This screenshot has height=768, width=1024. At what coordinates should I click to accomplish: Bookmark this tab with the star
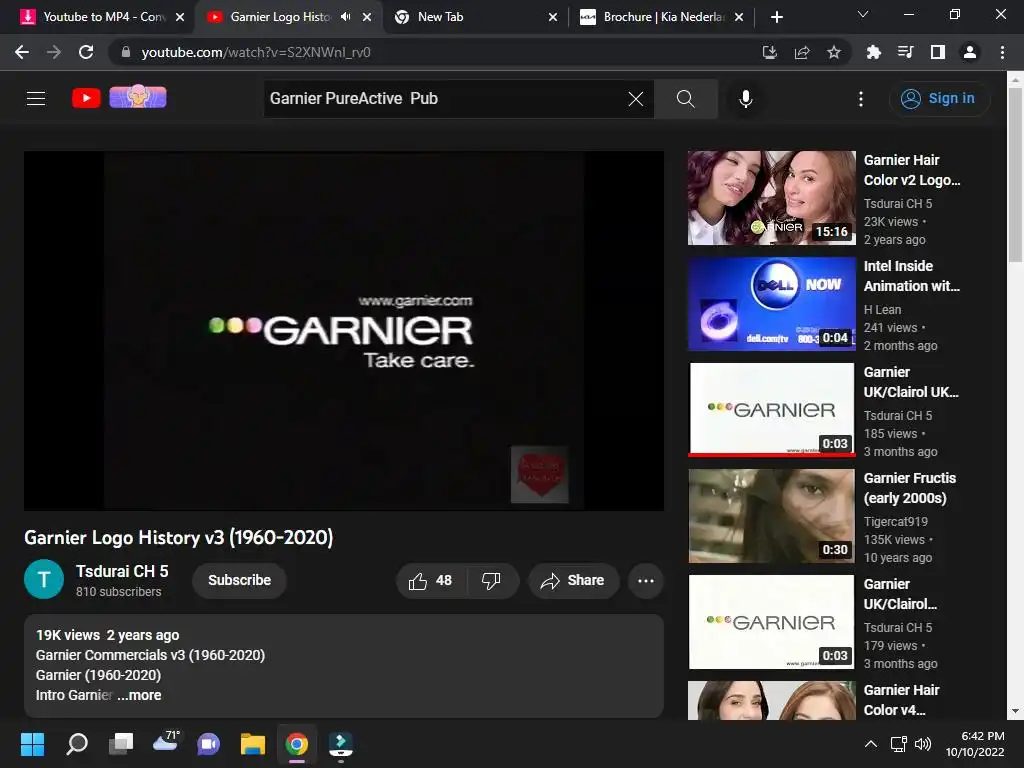tap(834, 52)
